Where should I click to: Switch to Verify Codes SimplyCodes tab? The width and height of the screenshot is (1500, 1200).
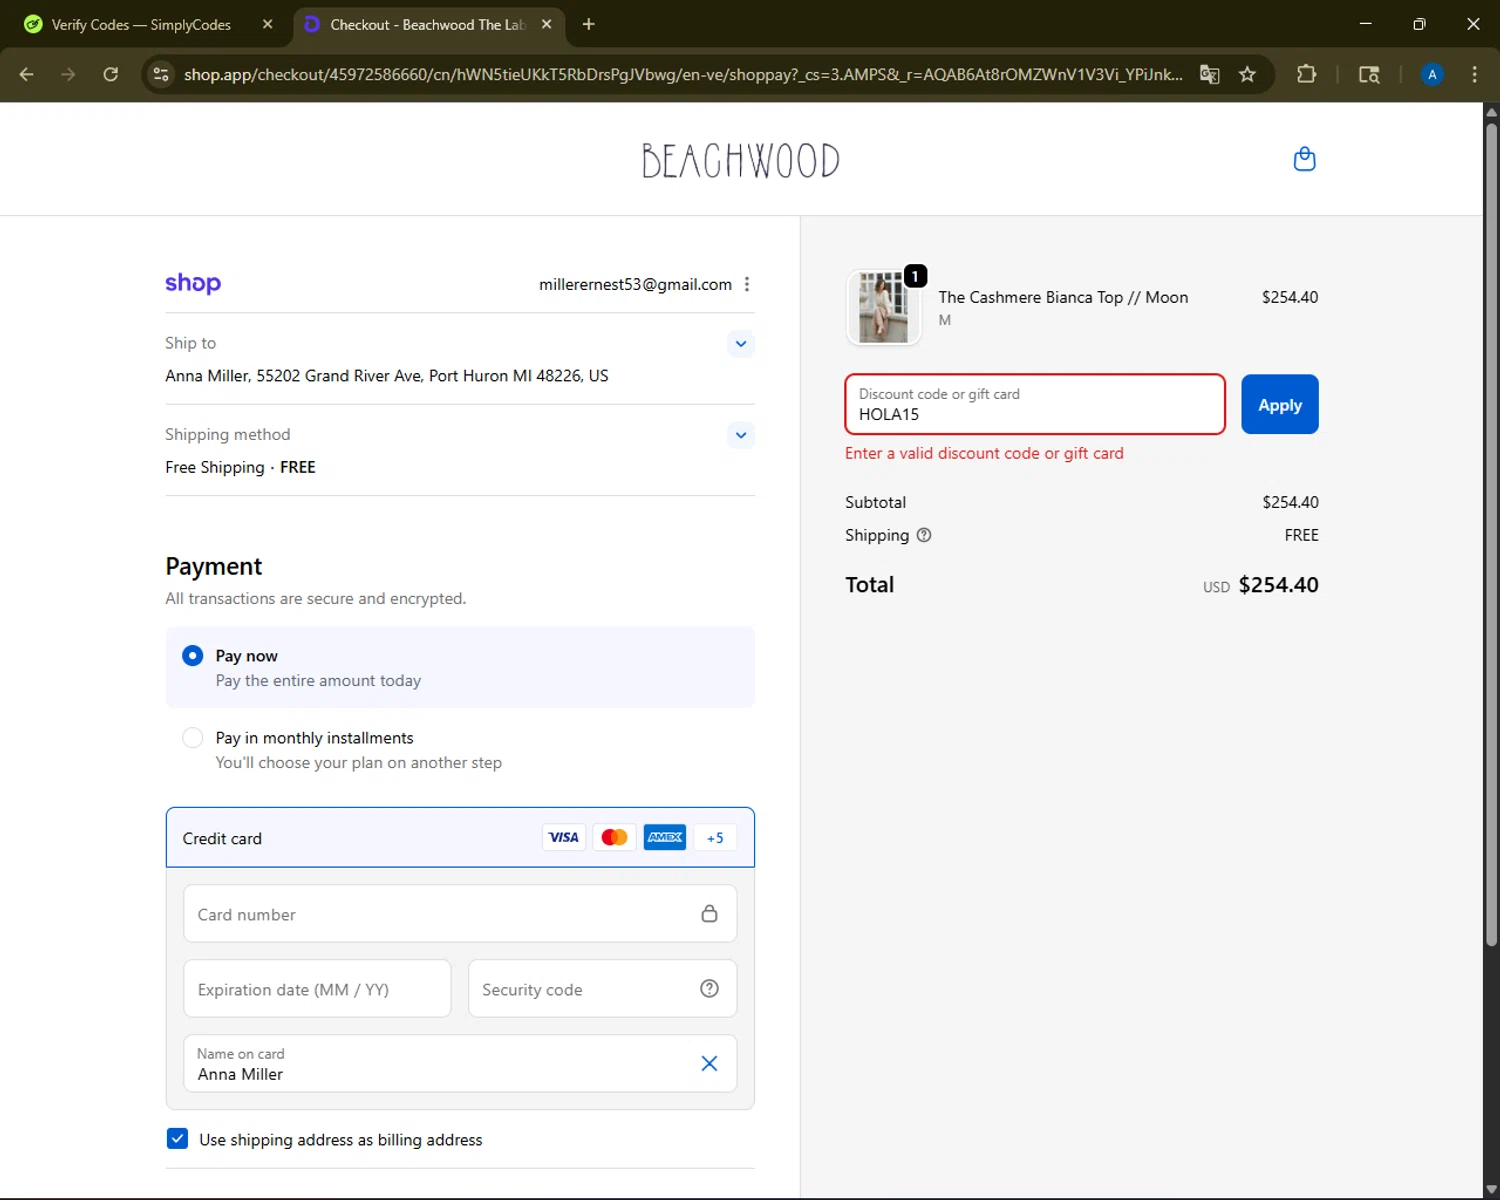coord(142,24)
